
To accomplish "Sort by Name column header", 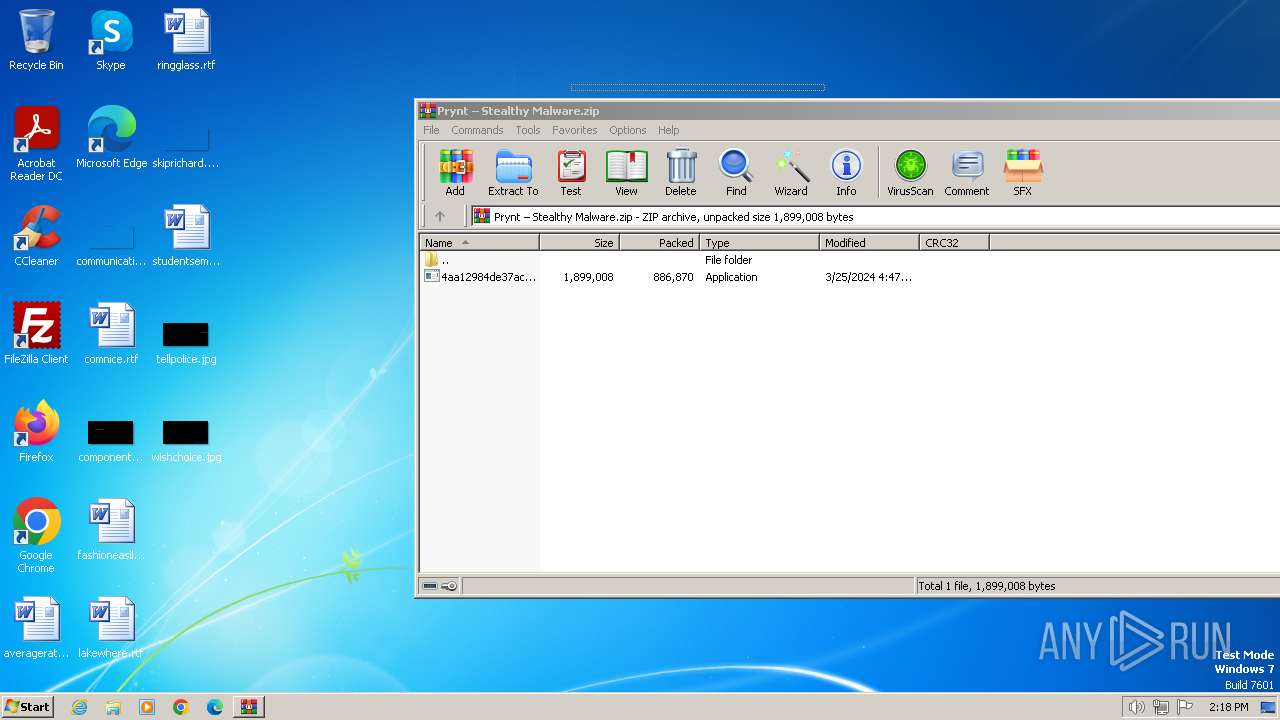I will coord(479,243).
